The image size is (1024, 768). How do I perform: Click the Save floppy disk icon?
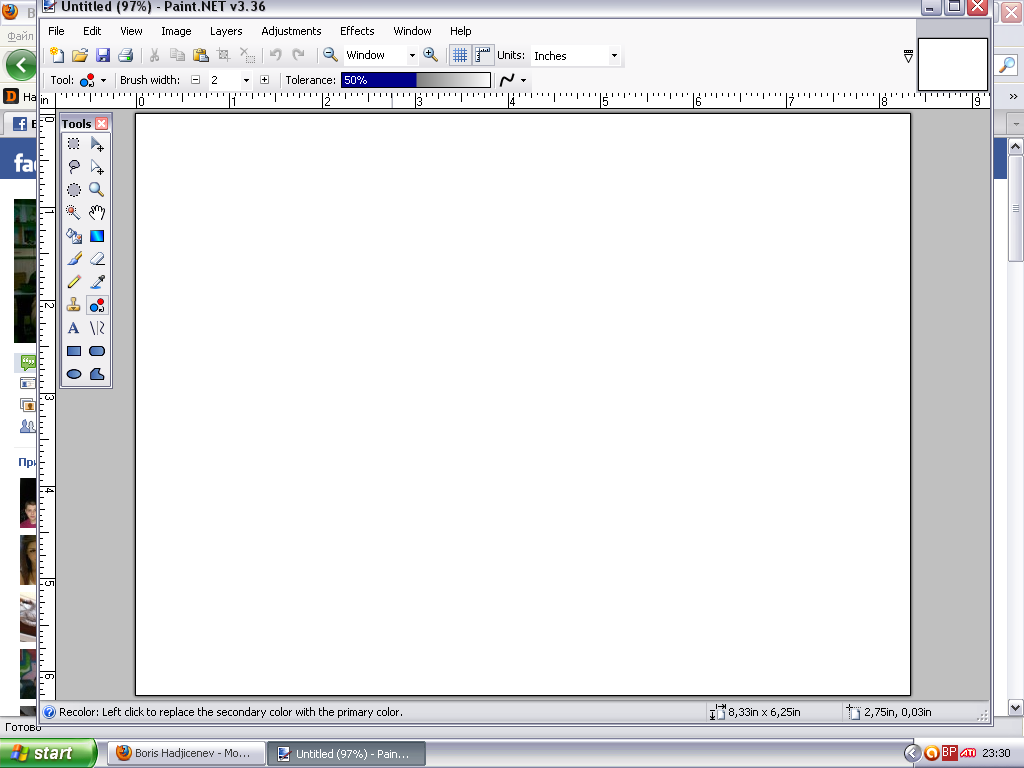(103, 56)
